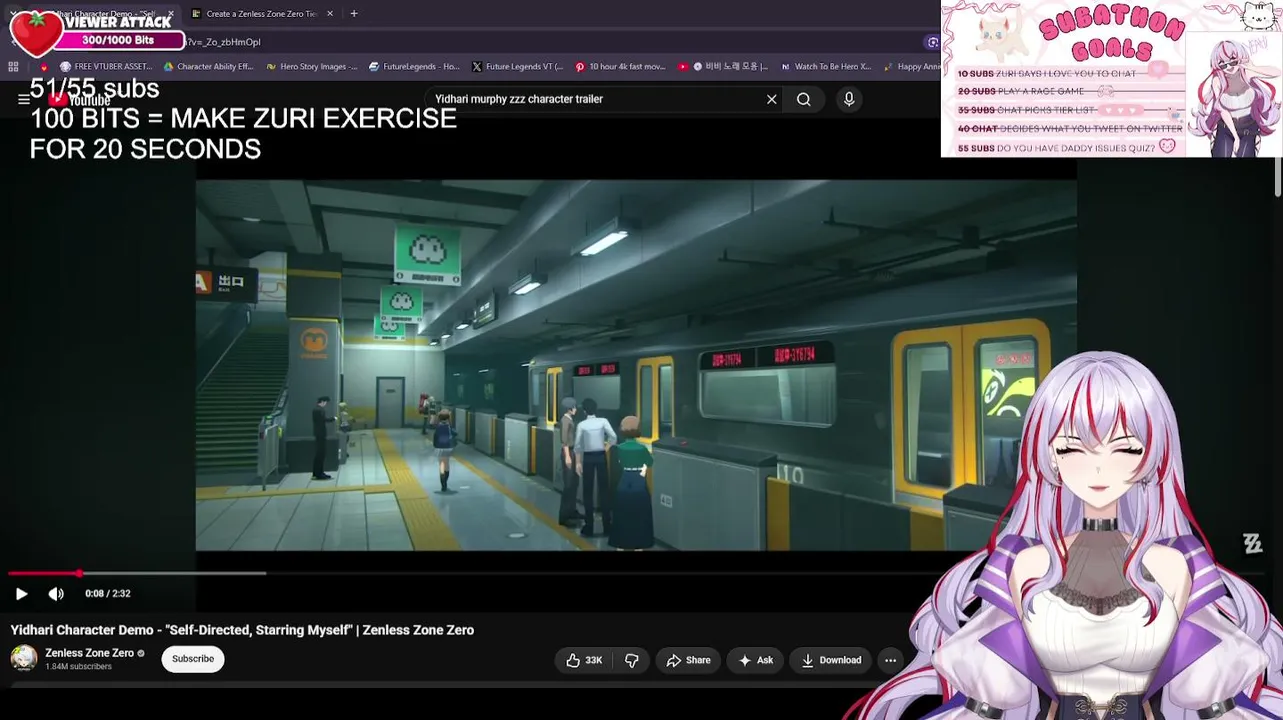
Task: Start voice search with microphone
Action: [x=849, y=99]
